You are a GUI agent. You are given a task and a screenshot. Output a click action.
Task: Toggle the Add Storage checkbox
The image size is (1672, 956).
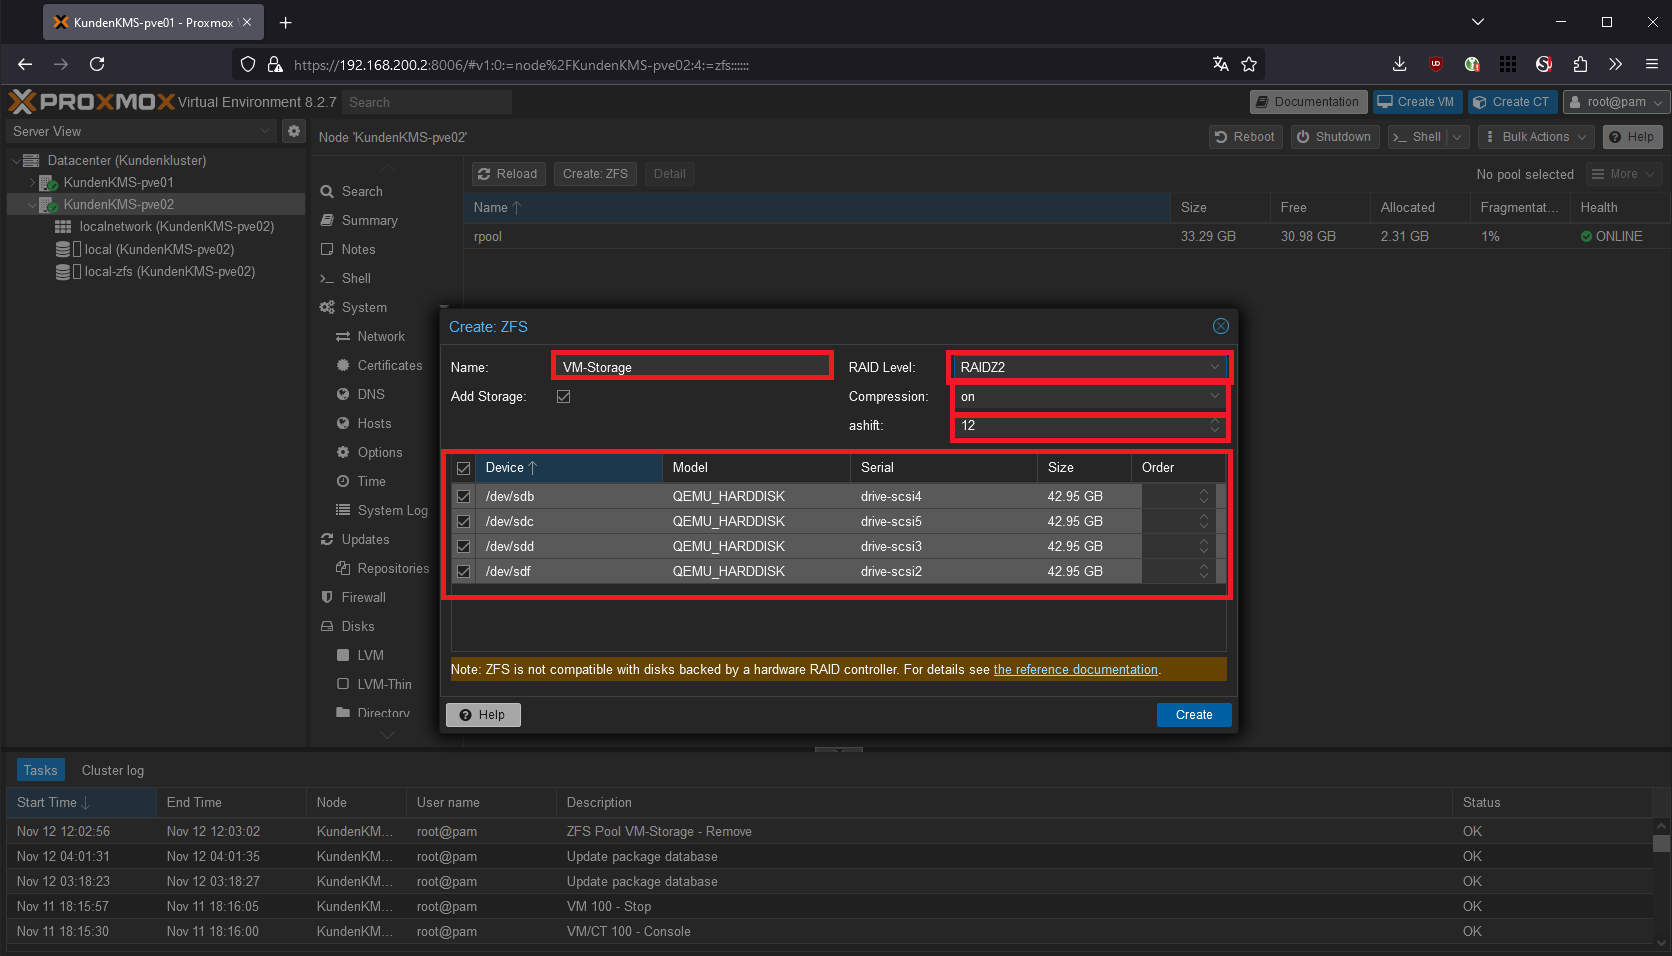coord(564,397)
